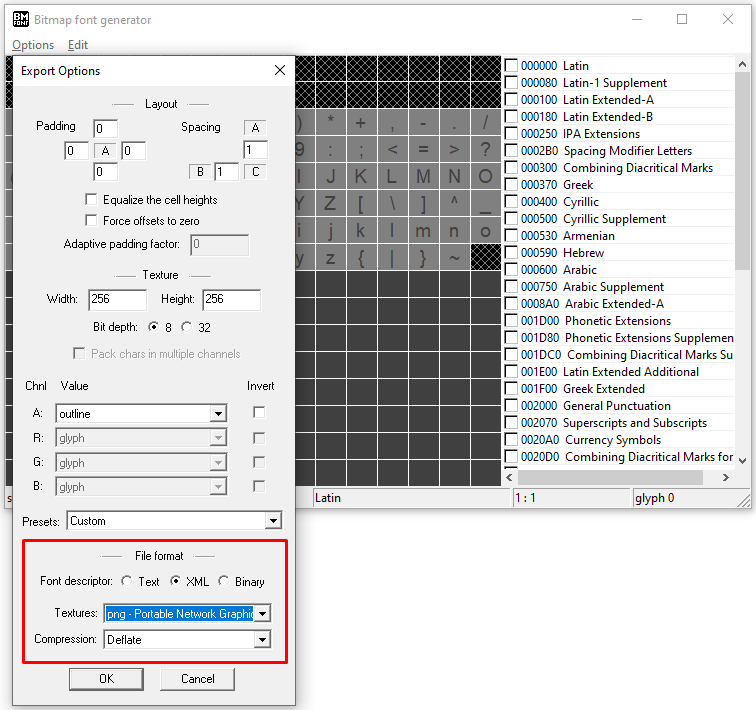Image resolution: width=756 pixels, height=710 pixels.
Task: Select 8 bit depth radio button
Action: [153, 327]
